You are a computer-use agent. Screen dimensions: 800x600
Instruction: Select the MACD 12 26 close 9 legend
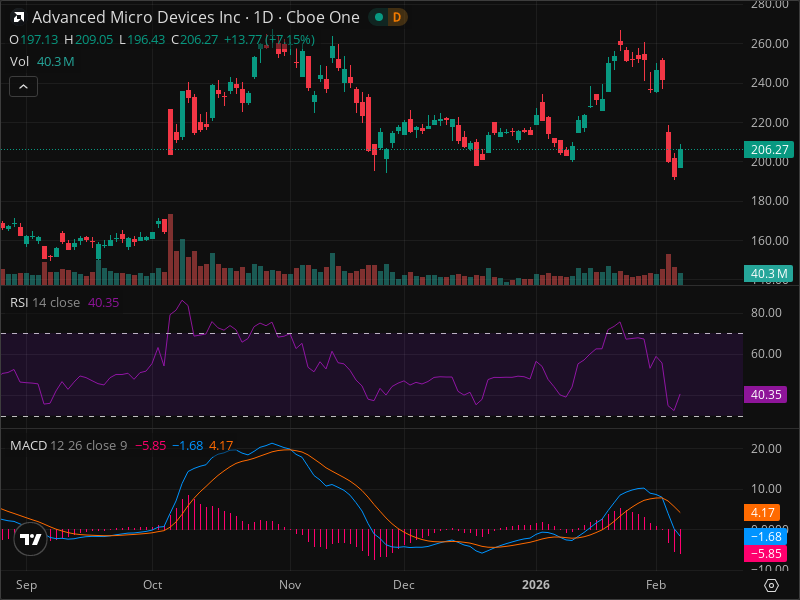68,445
